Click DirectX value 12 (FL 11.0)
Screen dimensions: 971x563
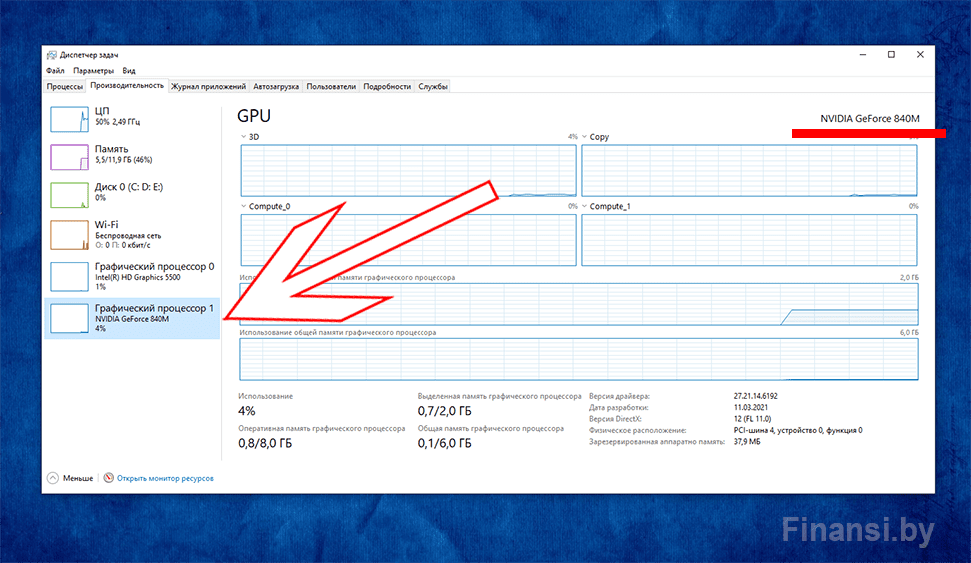tap(752, 419)
